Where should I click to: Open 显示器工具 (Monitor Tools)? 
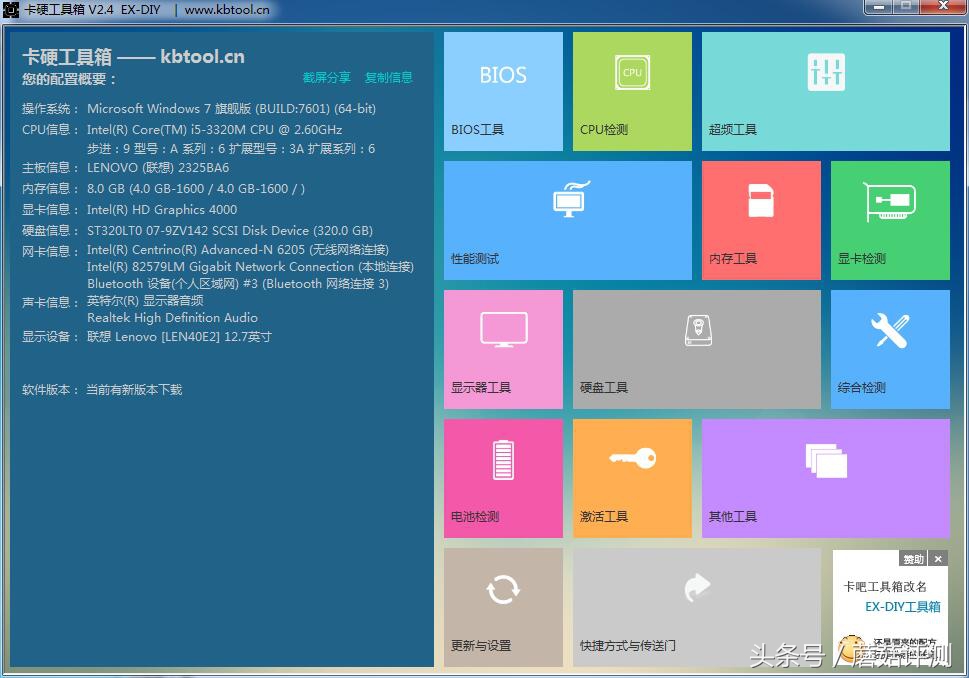(x=503, y=349)
